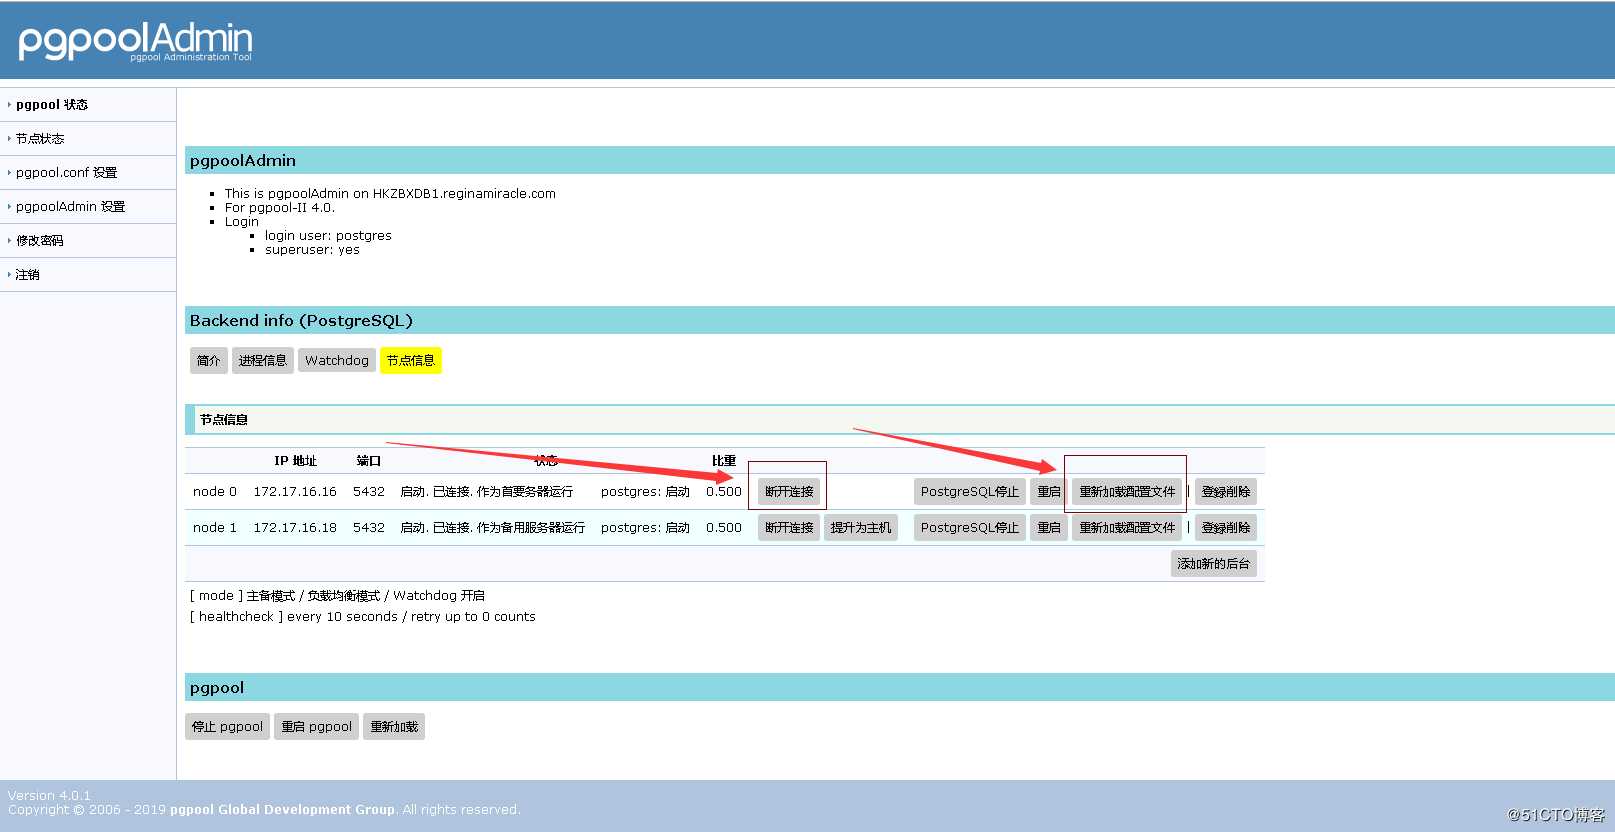1615x832 pixels.
Task: Click 登録削除 for node 1
Action: (x=1226, y=528)
